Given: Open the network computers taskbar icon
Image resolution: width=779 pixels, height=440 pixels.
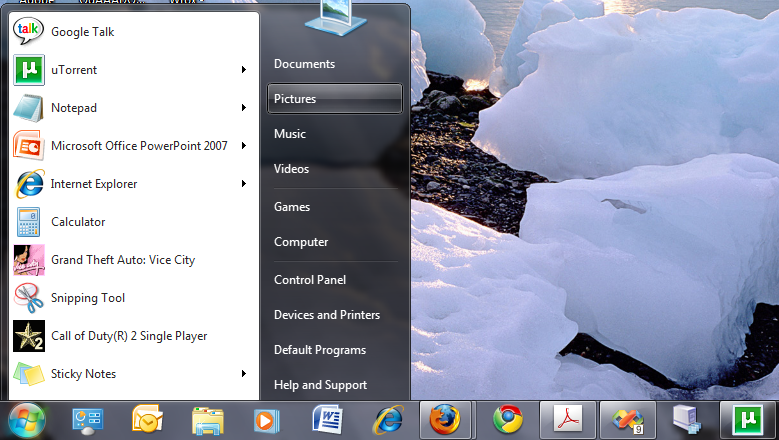Looking at the screenshot, I should tap(688, 420).
